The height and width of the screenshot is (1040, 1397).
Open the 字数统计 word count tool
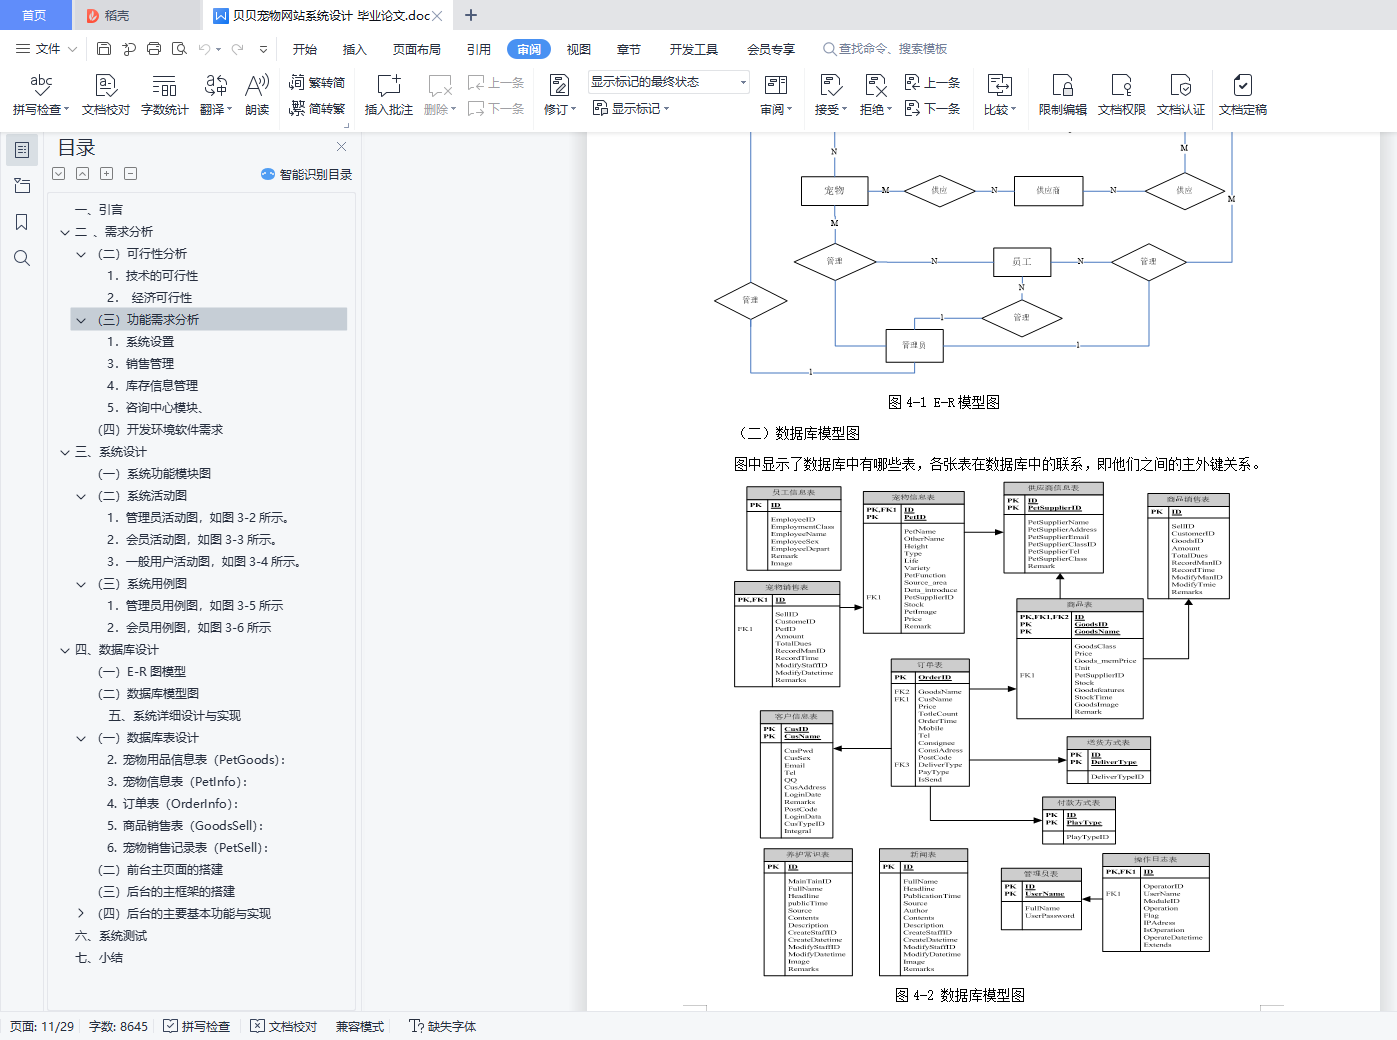[x=164, y=95]
